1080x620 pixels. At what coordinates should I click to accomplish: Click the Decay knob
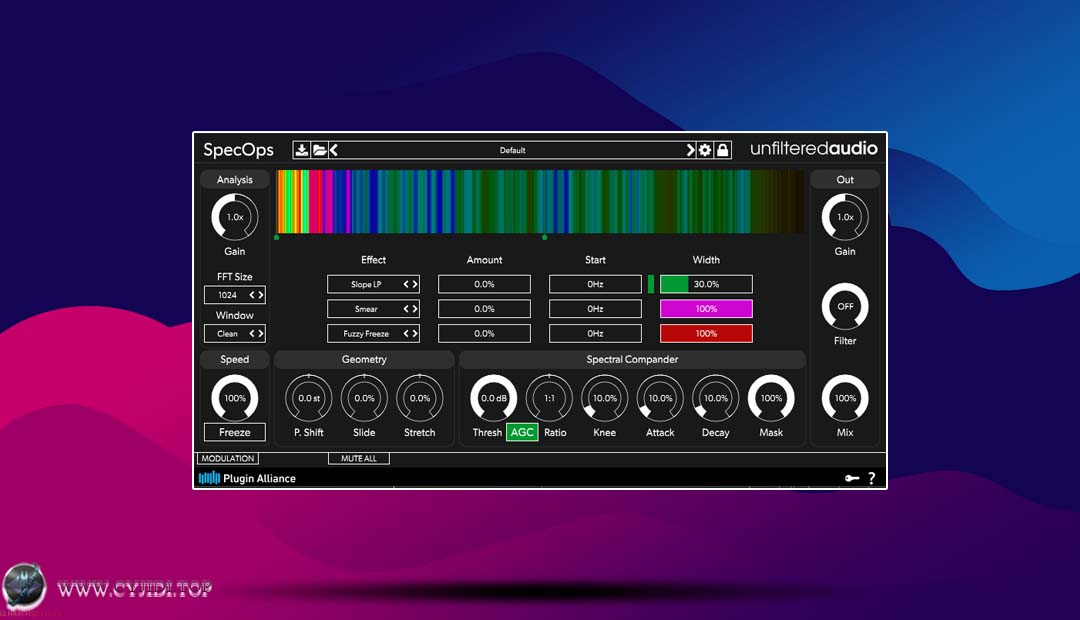click(x=716, y=398)
